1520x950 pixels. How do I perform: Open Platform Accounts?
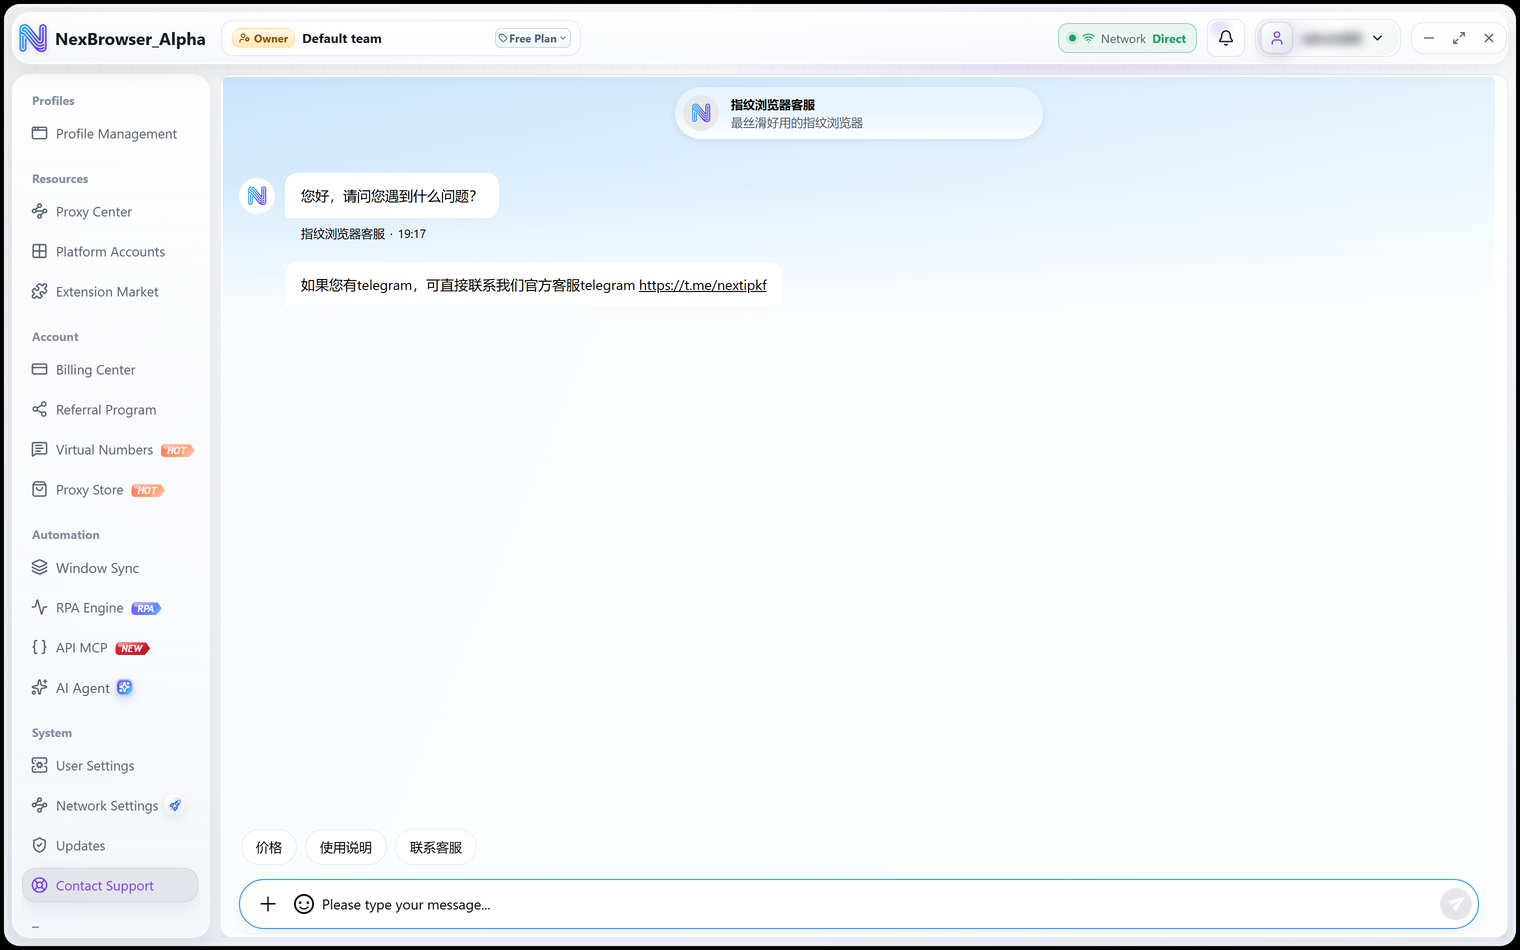(x=110, y=251)
